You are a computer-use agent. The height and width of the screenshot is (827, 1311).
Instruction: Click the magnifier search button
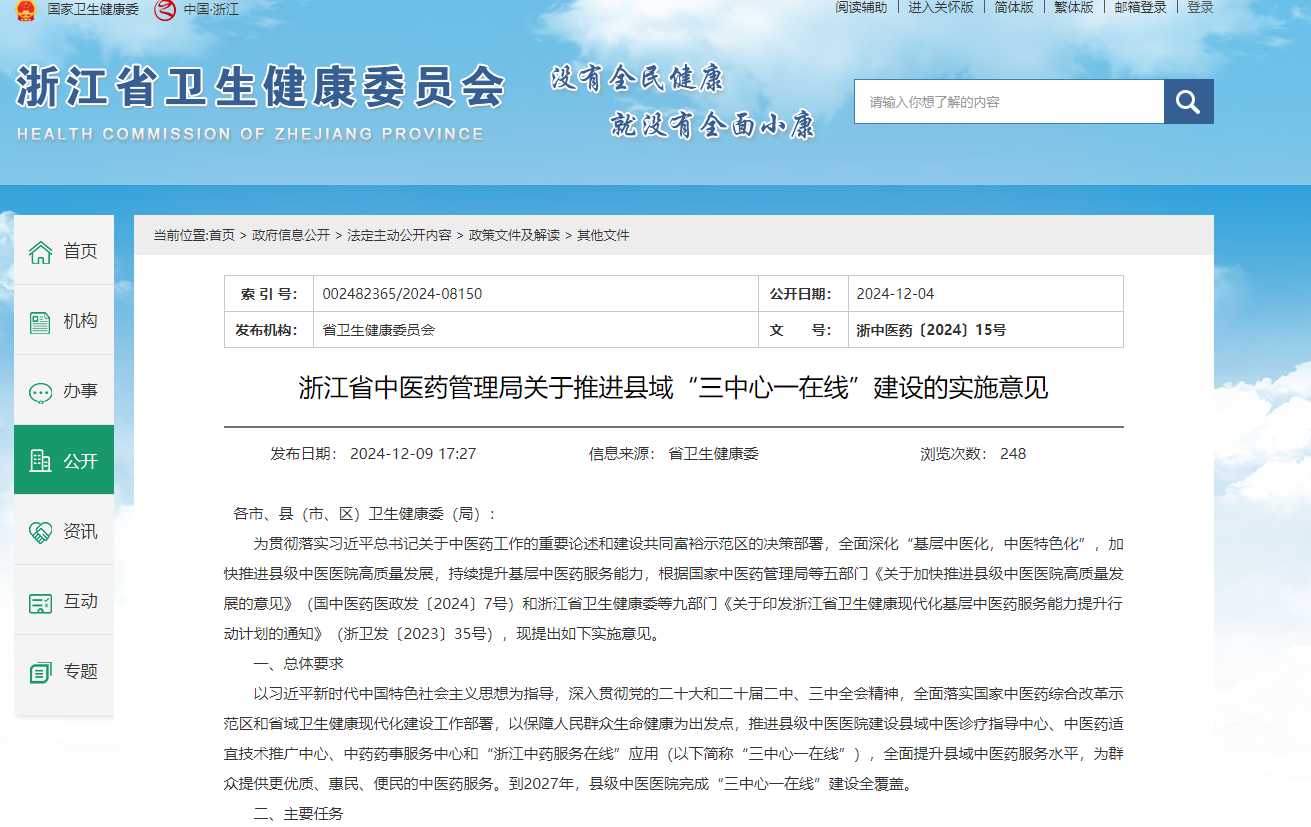coord(1188,102)
